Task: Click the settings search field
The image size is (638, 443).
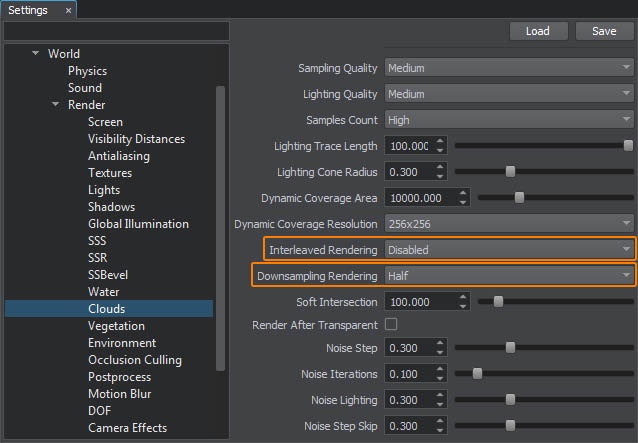Action: (x=116, y=31)
